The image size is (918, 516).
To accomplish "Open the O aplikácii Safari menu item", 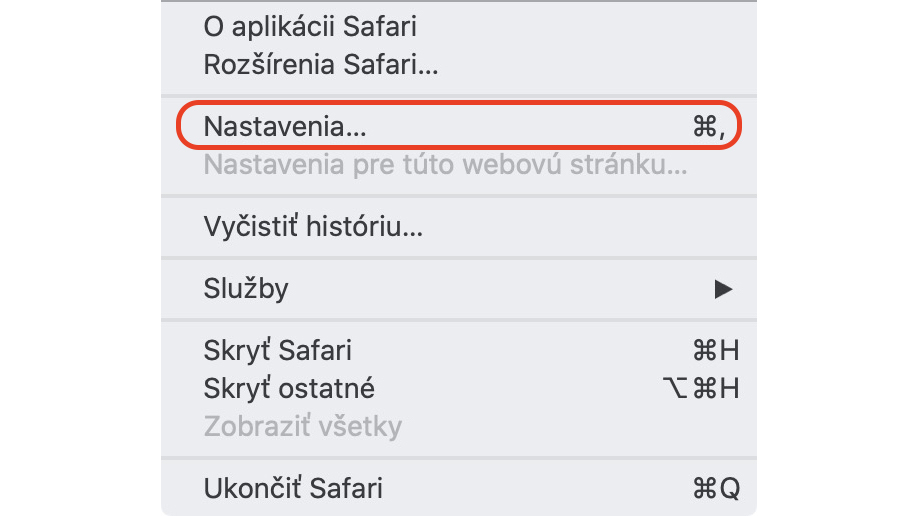I will tap(458, 27).
